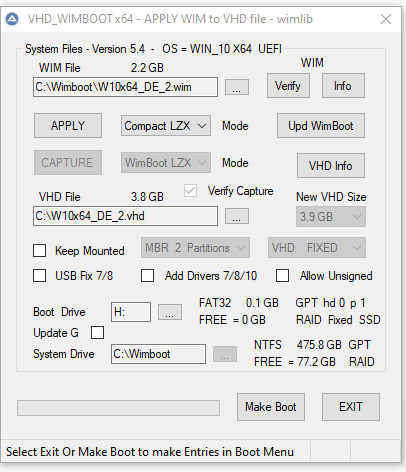Click the progress bar at bottom
This screenshot has width=406, height=472.
118,408
